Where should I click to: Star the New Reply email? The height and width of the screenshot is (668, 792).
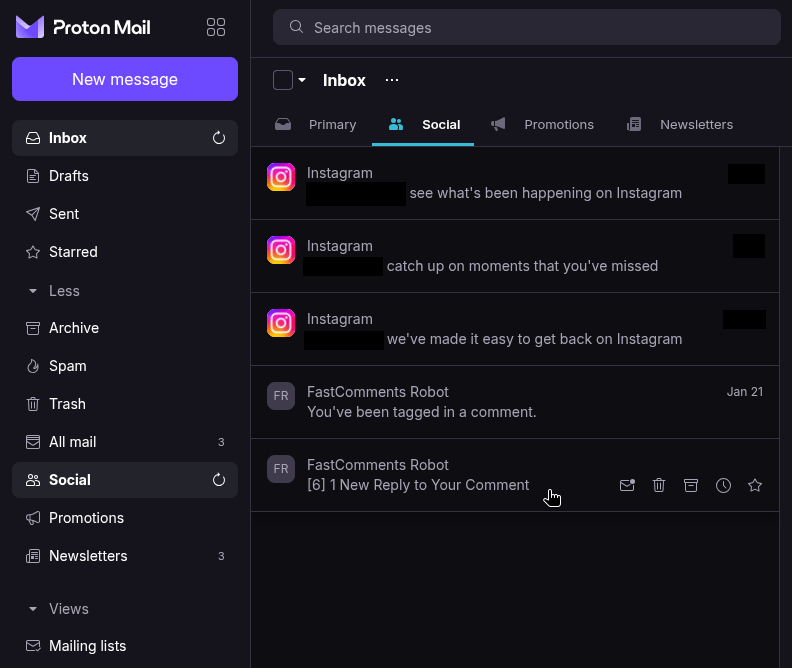coord(755,485)
